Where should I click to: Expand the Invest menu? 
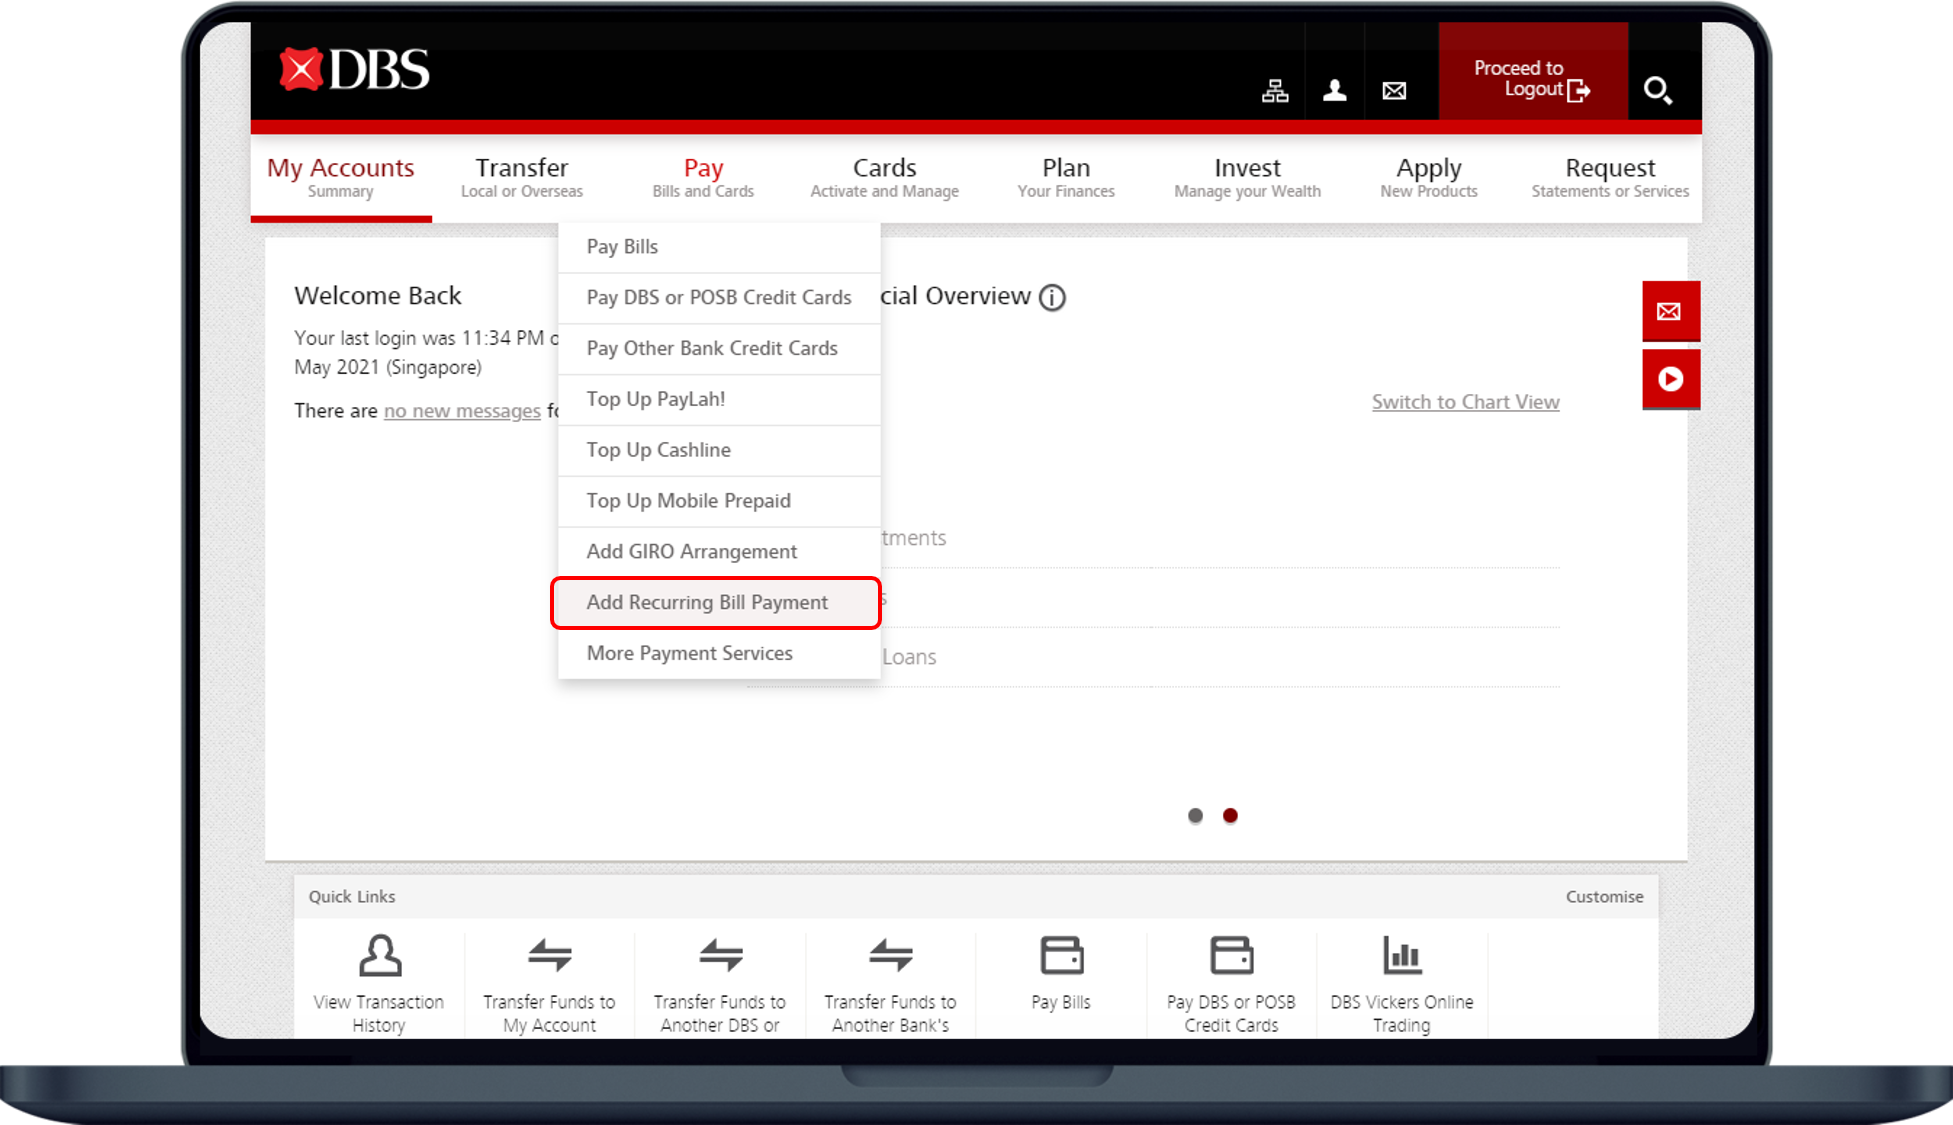pos(1247,176)
